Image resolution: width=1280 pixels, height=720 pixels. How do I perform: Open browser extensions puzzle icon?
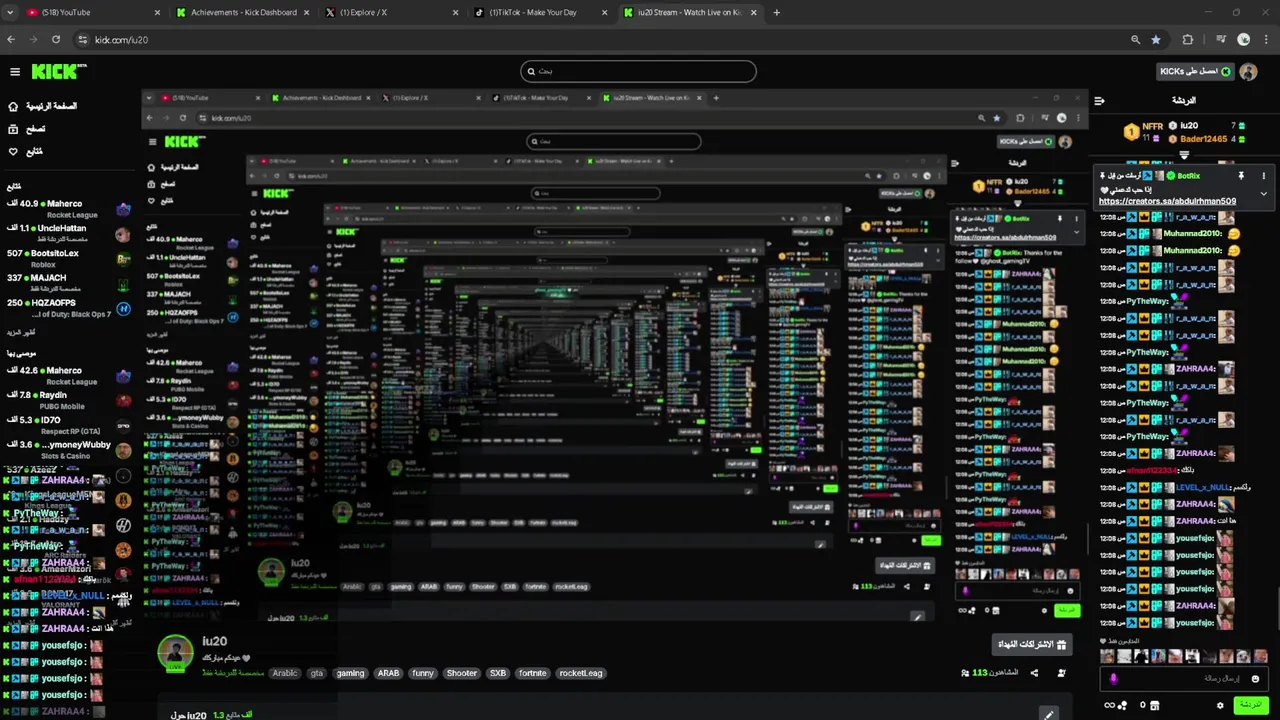[1188, 39]
